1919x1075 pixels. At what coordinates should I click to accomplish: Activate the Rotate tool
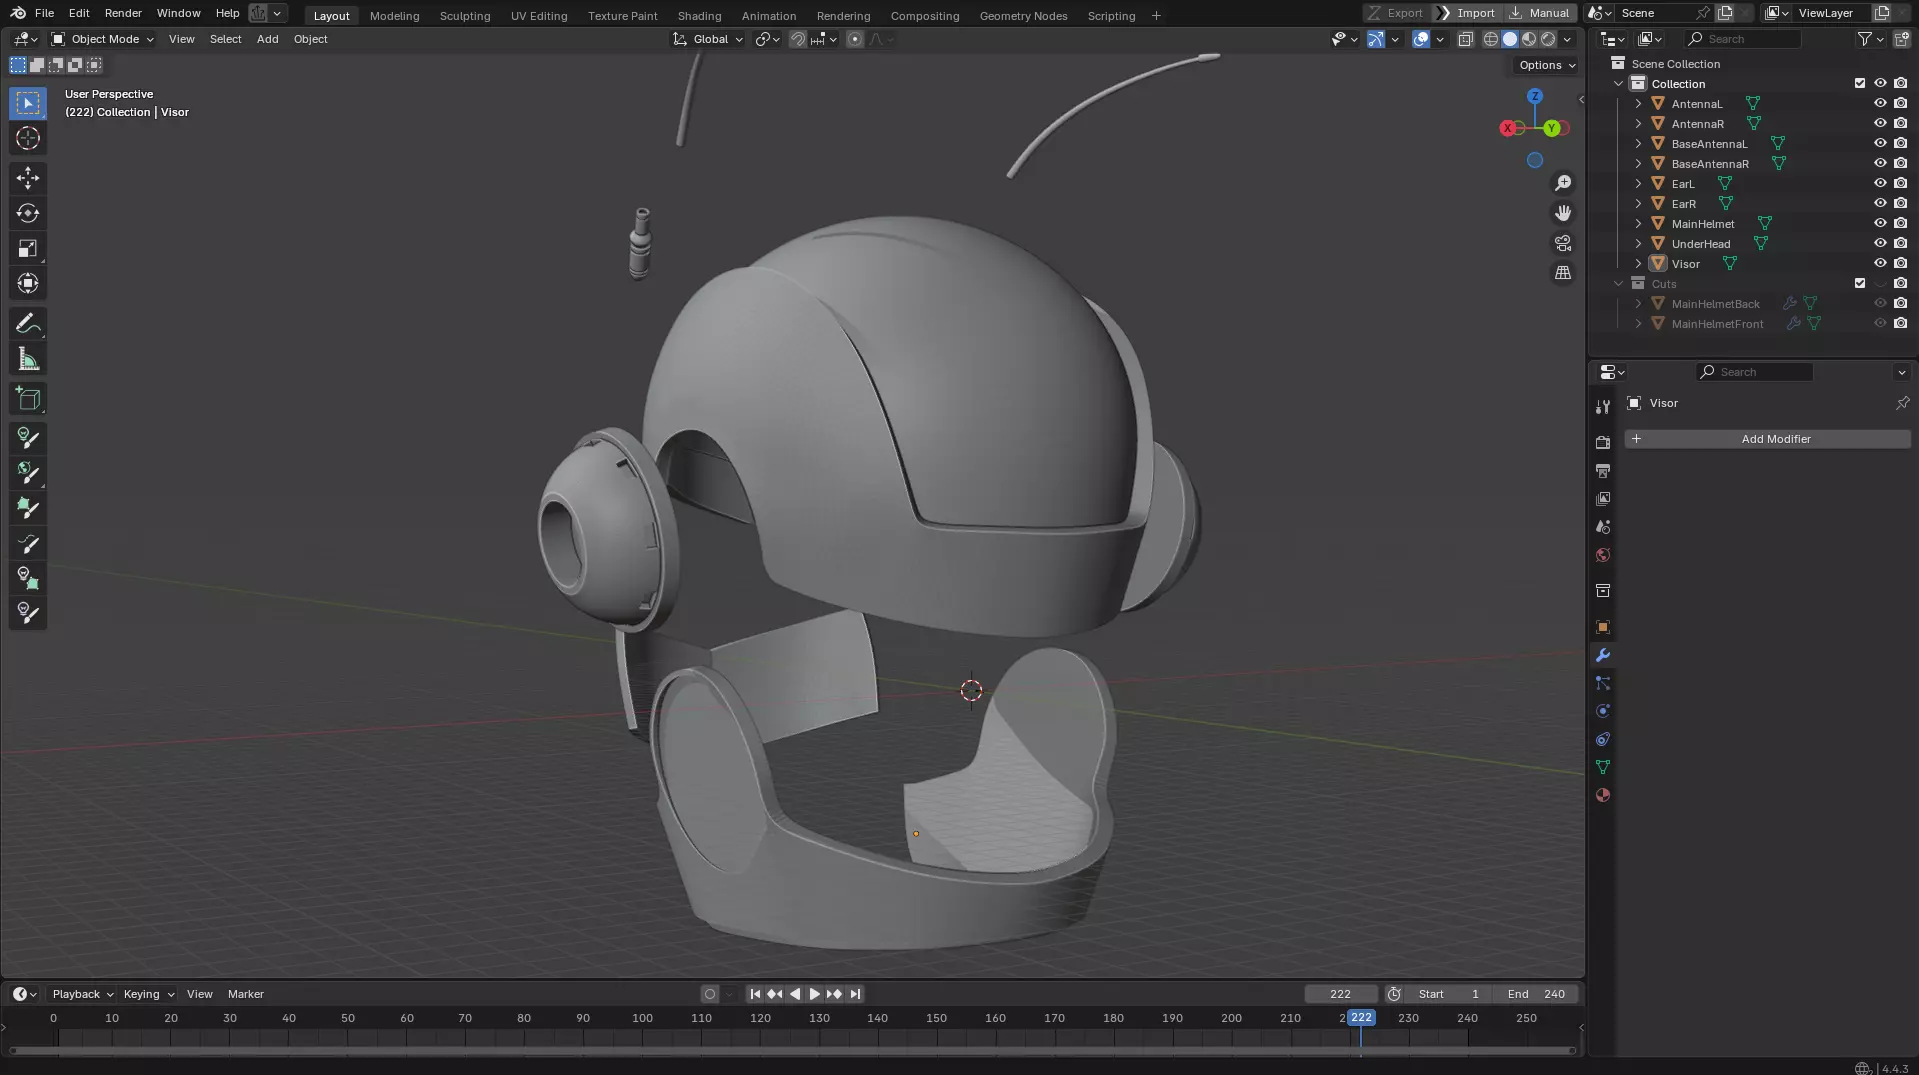[x=28, y=213]
